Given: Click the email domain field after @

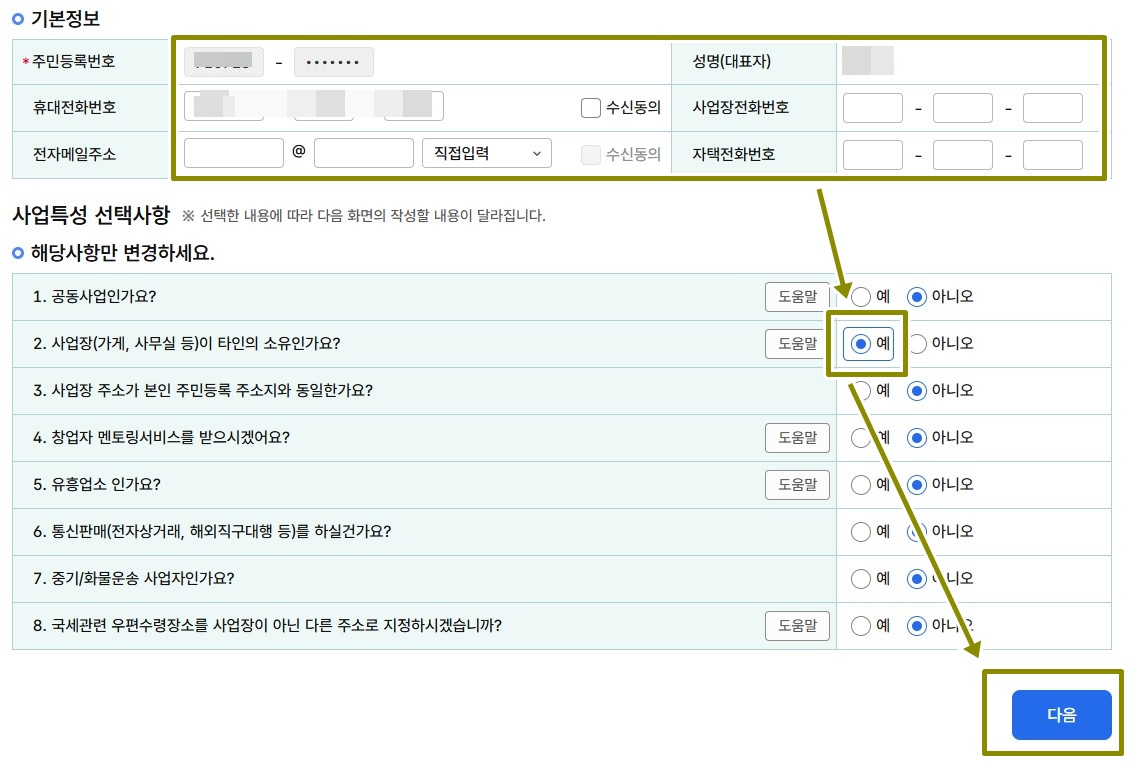Looking at the screenshot, I should pos(363,153).
